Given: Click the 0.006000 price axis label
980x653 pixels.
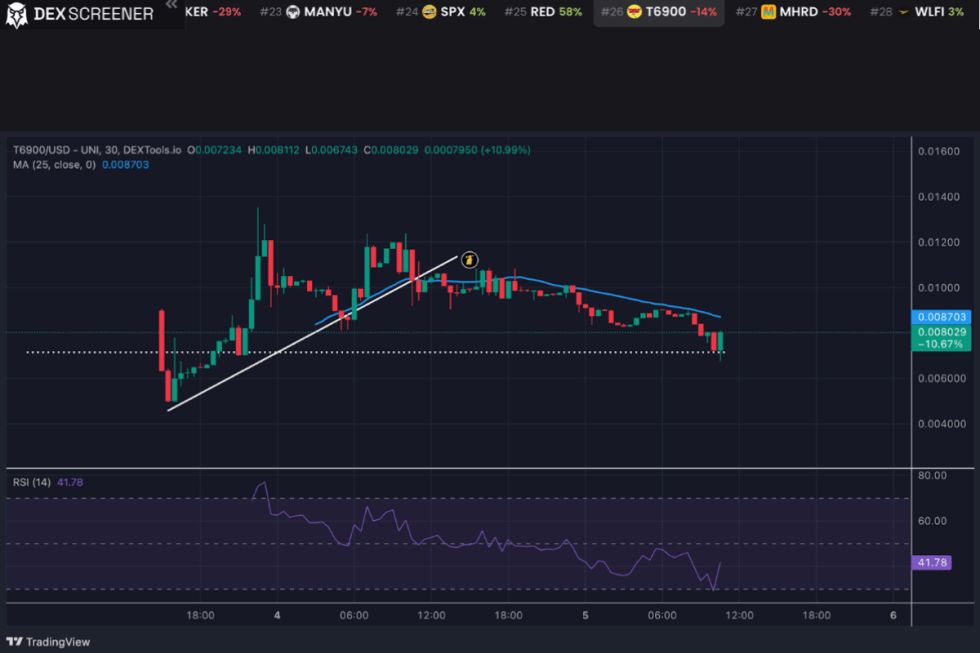Looking at the screenshot, I should click(x=941, y=378).
